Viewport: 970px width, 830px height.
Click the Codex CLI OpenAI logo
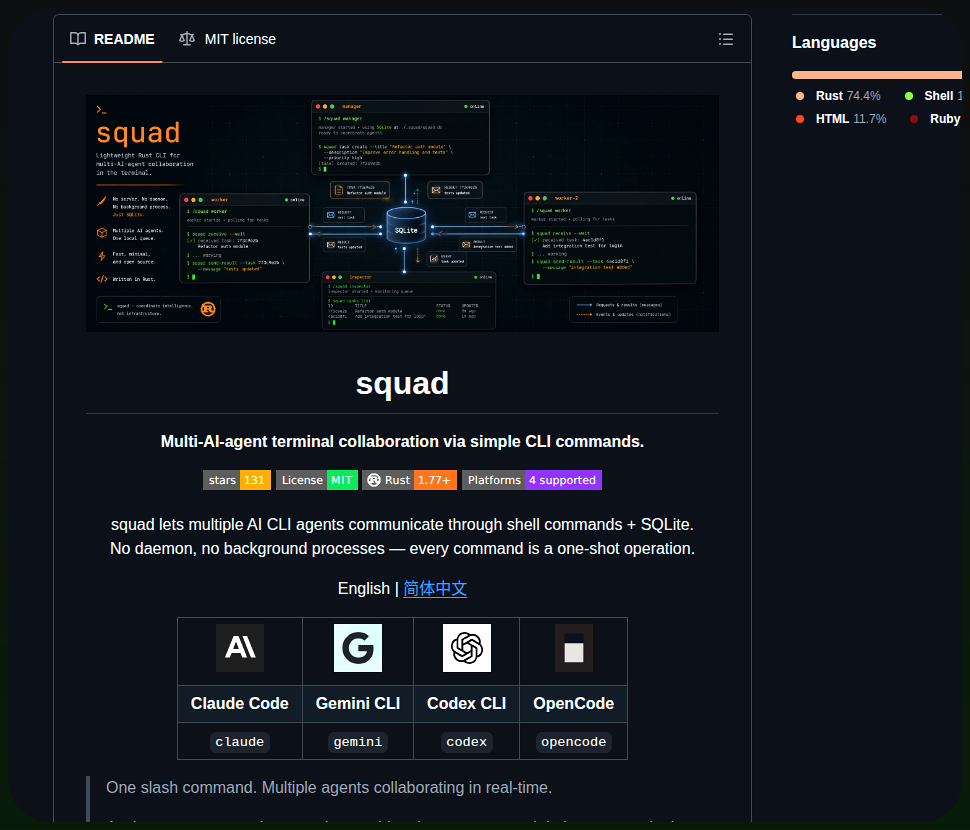(x=467, y=648)
